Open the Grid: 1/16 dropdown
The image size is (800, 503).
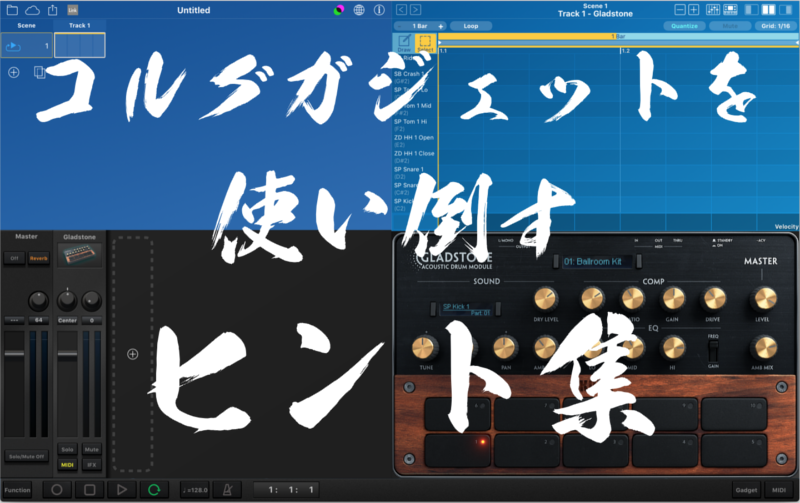tap(776, 26)
